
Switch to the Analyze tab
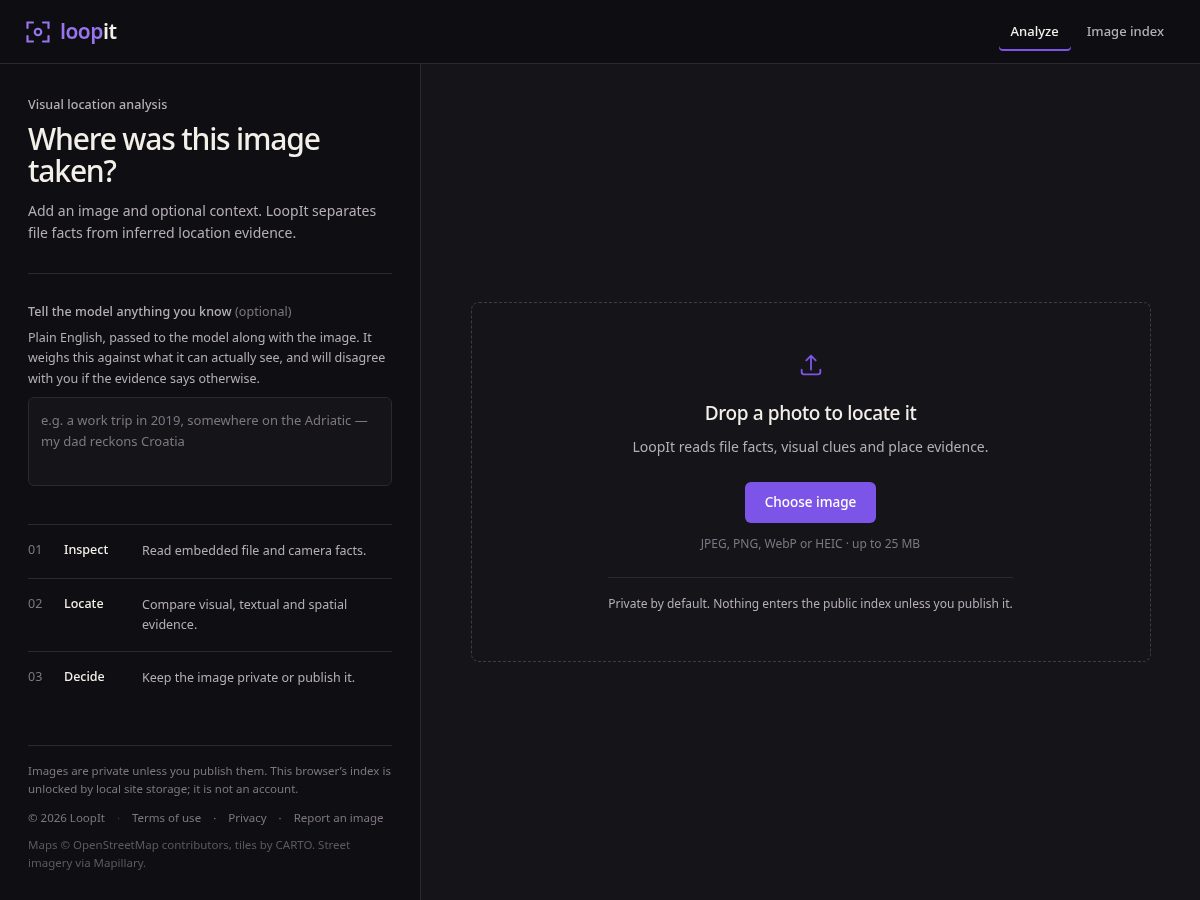(1034, 32)
